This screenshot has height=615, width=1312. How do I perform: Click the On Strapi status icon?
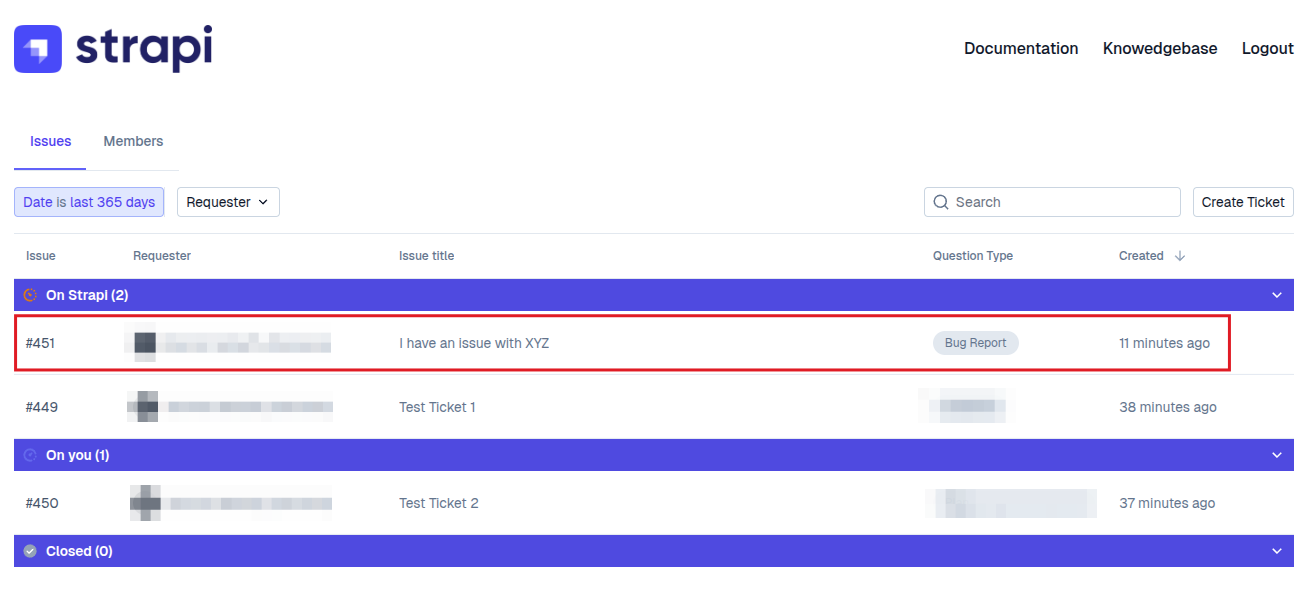pyautogui.click(x=30, y=295)
